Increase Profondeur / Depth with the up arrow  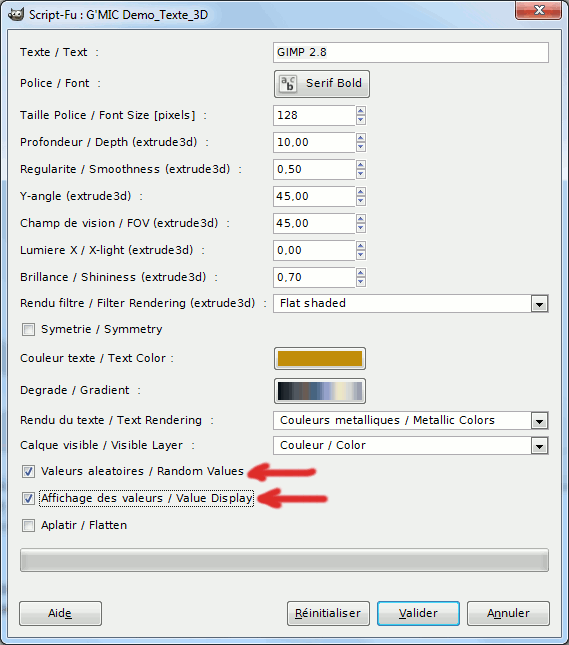coord(361,138)
